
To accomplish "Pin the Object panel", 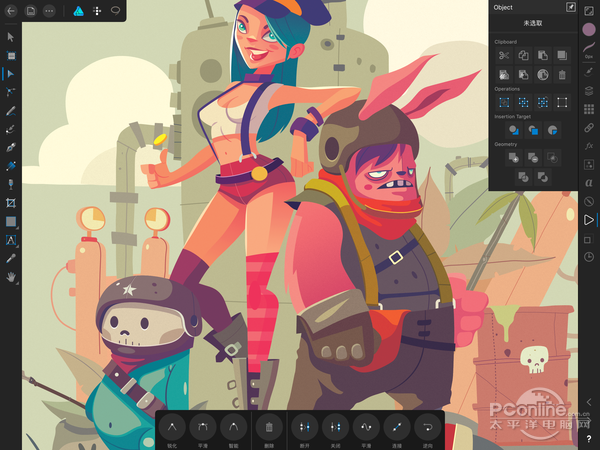I will [571, 7].
